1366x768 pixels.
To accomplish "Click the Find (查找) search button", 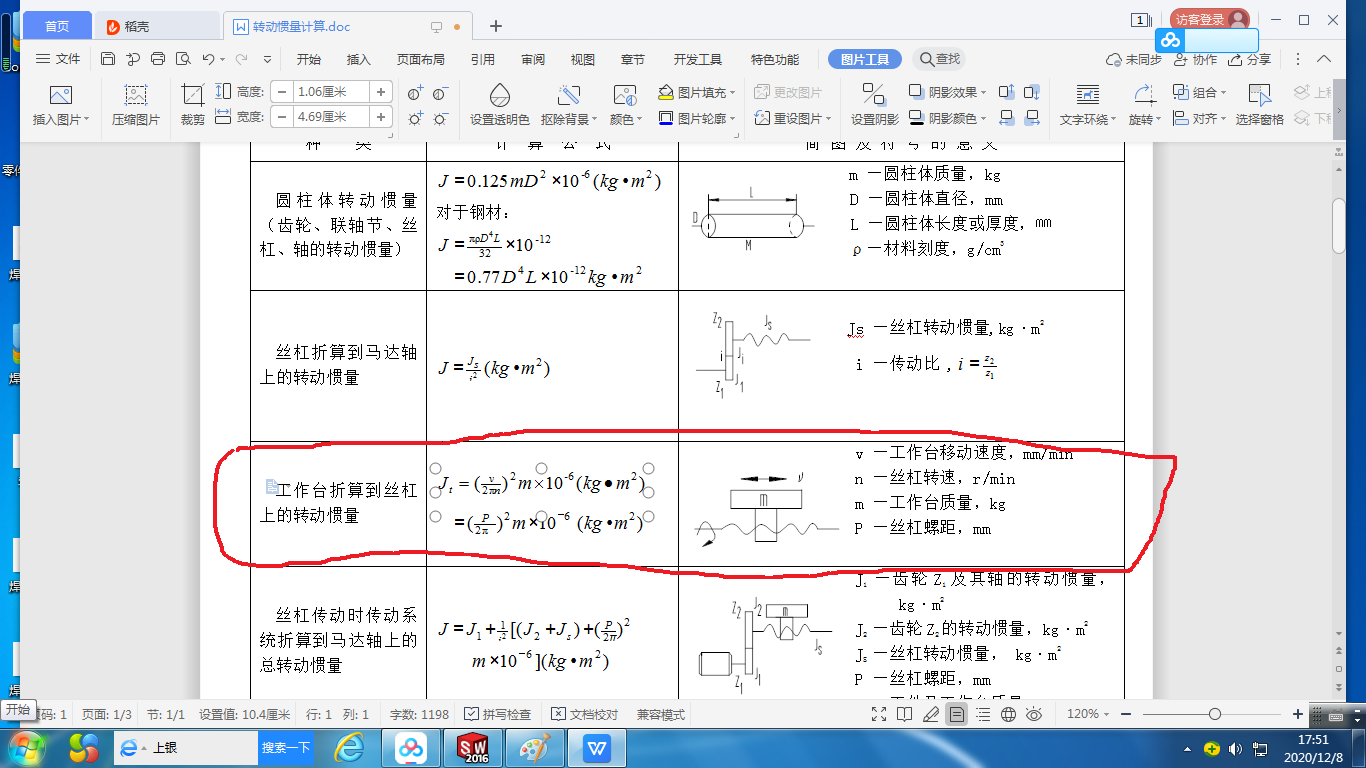I will [x=940, y=59].
